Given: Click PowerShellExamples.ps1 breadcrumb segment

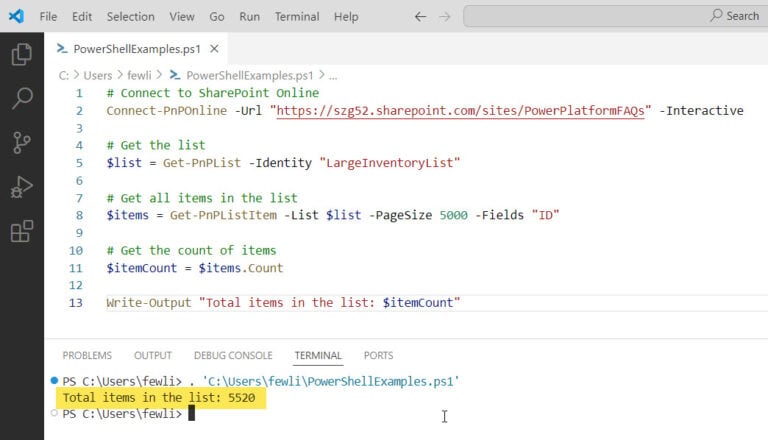Looking at the screenshot, I should (249, 75).
